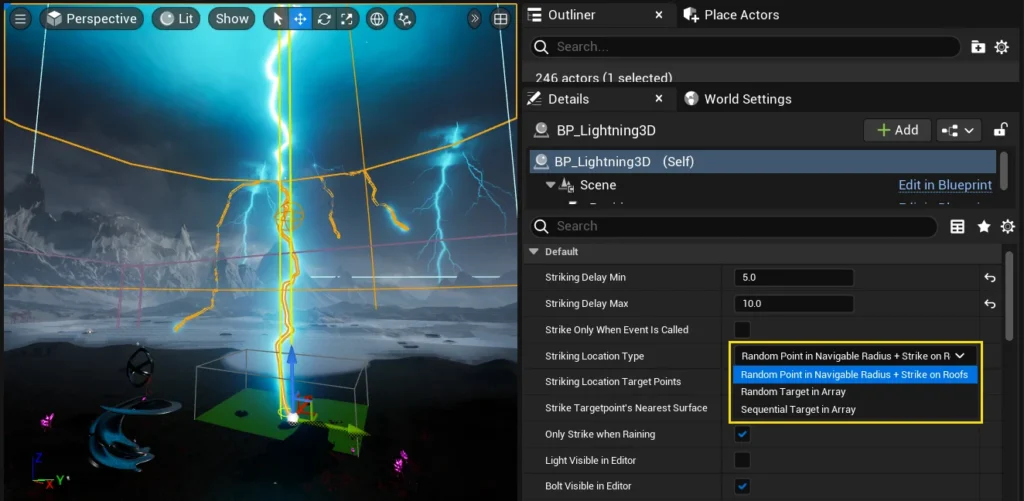
Task: Enable Strike Only When Event Is Called
Action: pos(743,330)
